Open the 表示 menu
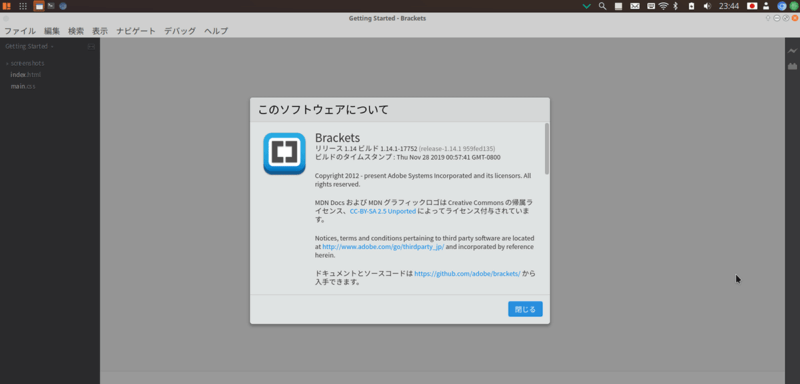800x384 pixels. coord(100,31)
